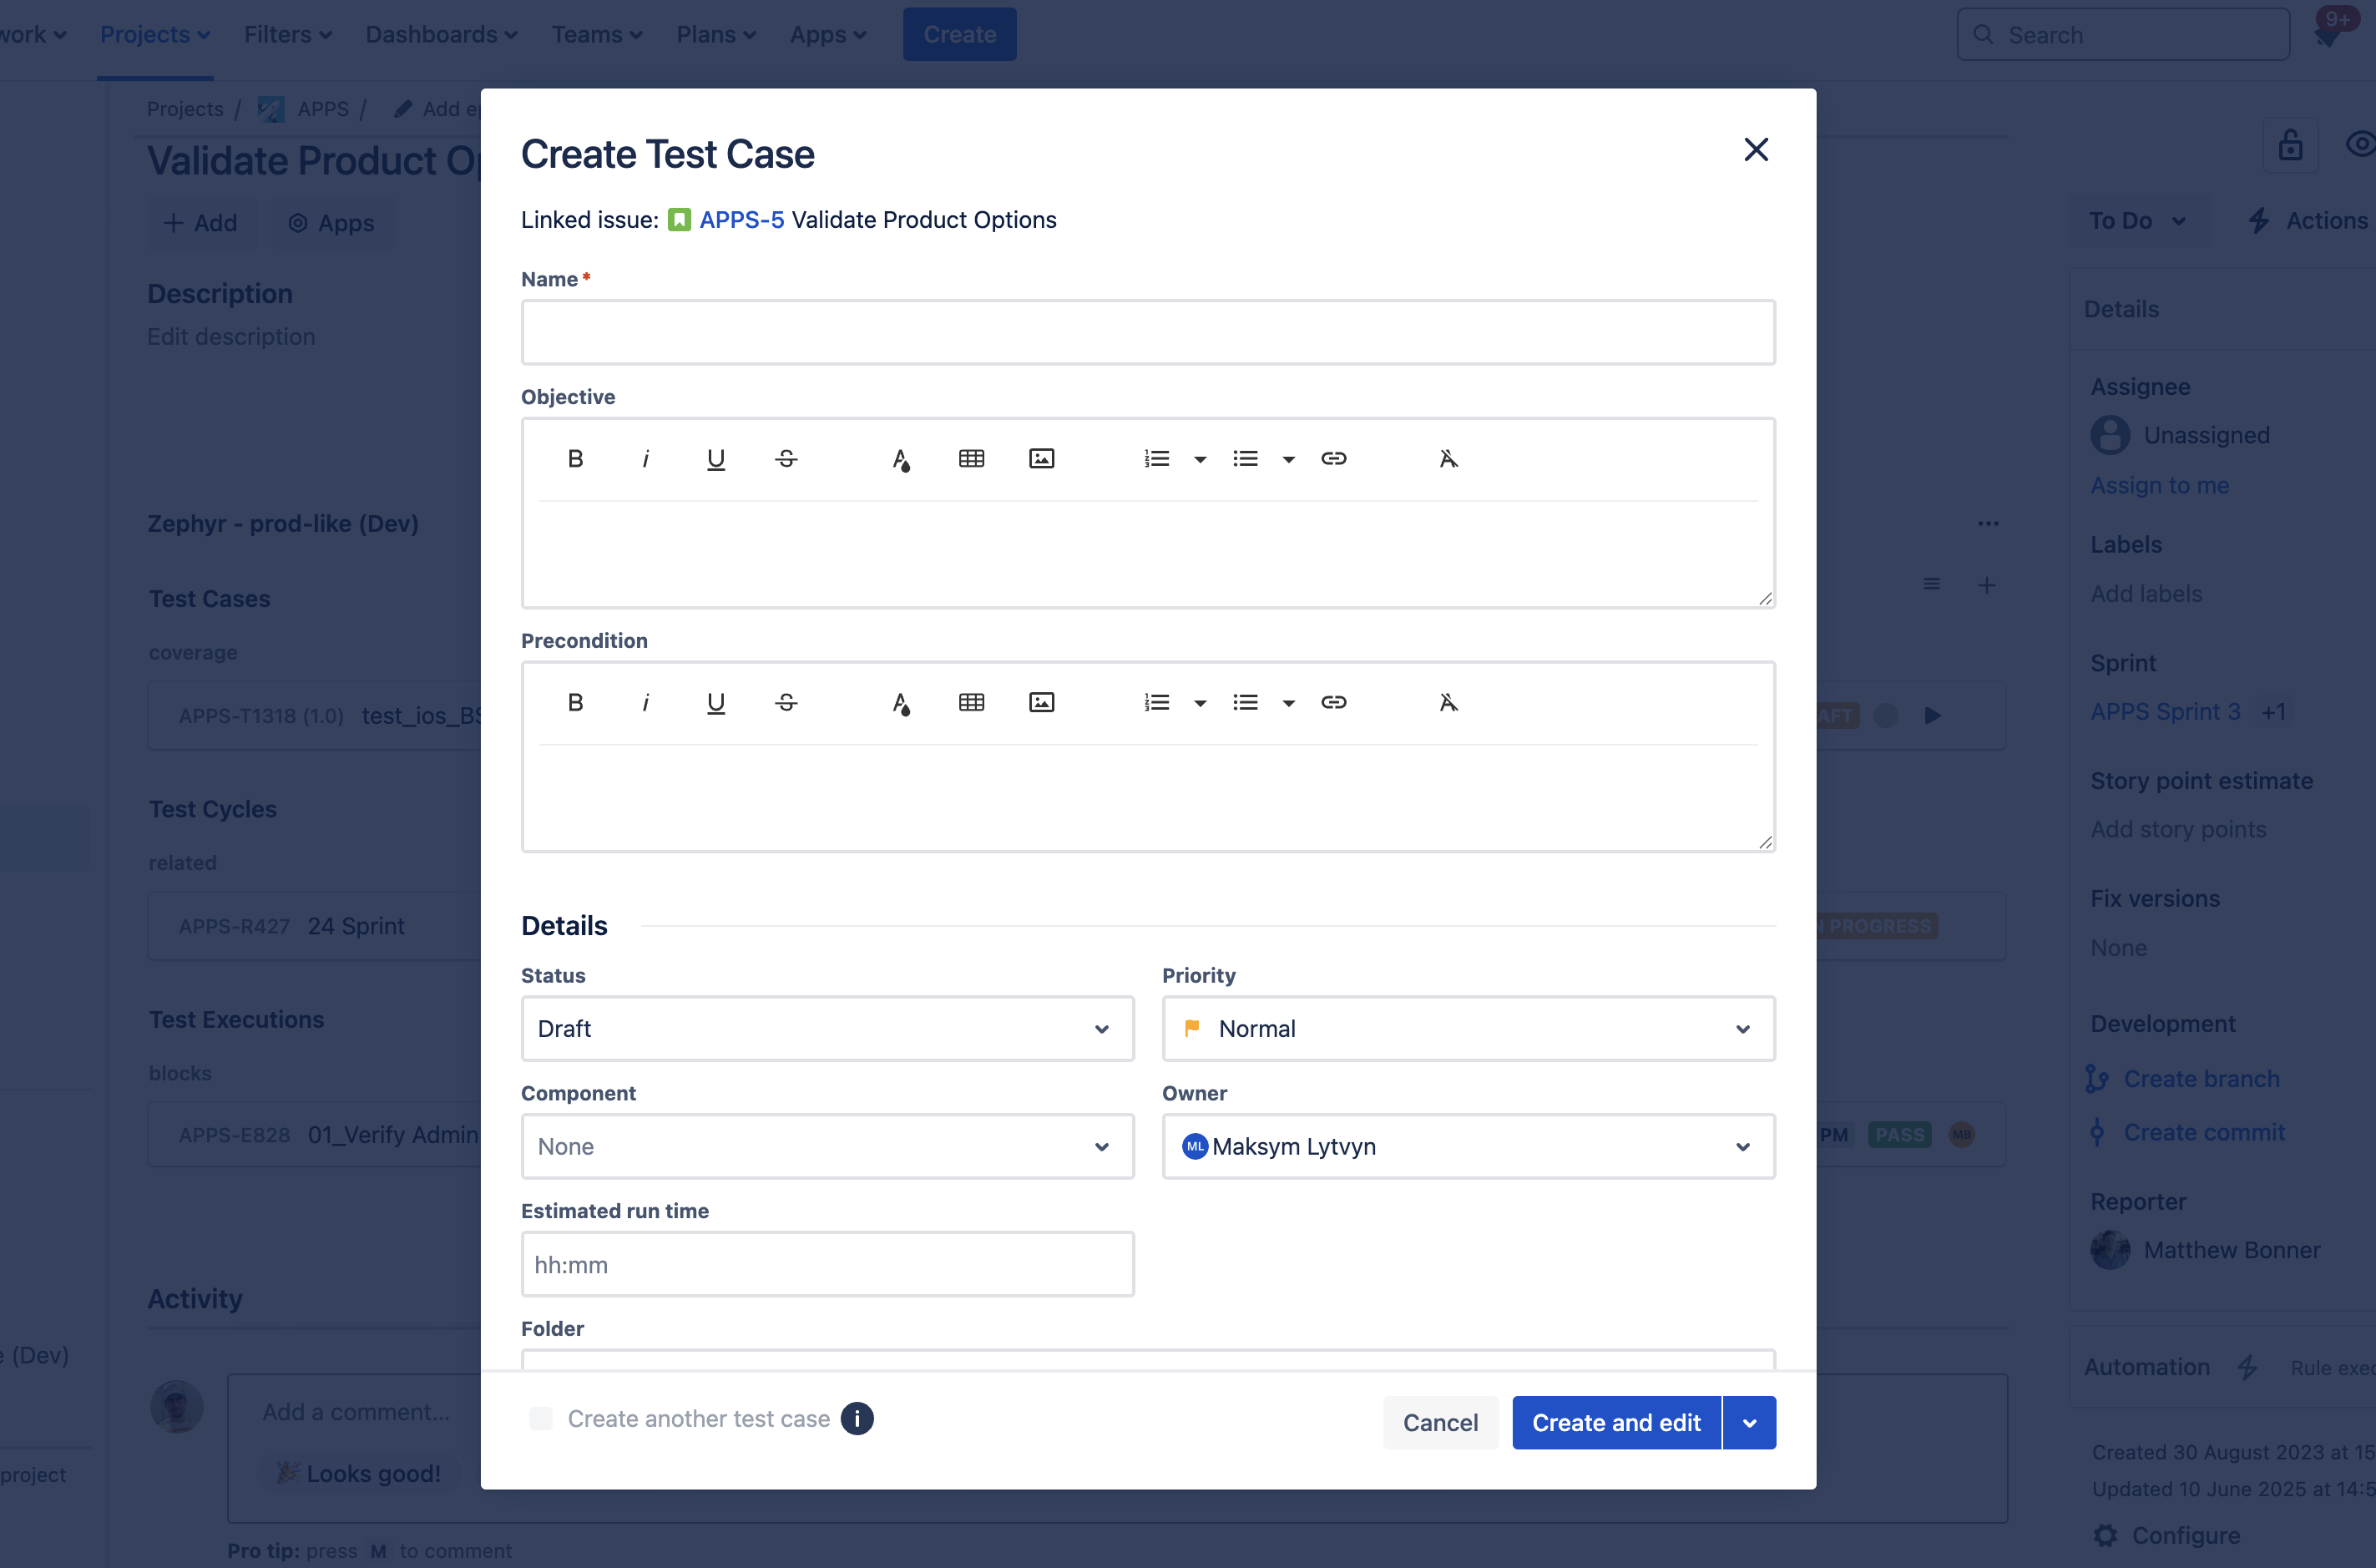Open the APPS-5 linked issue link
The image size is (2376, 1568).
pos(741,220)
